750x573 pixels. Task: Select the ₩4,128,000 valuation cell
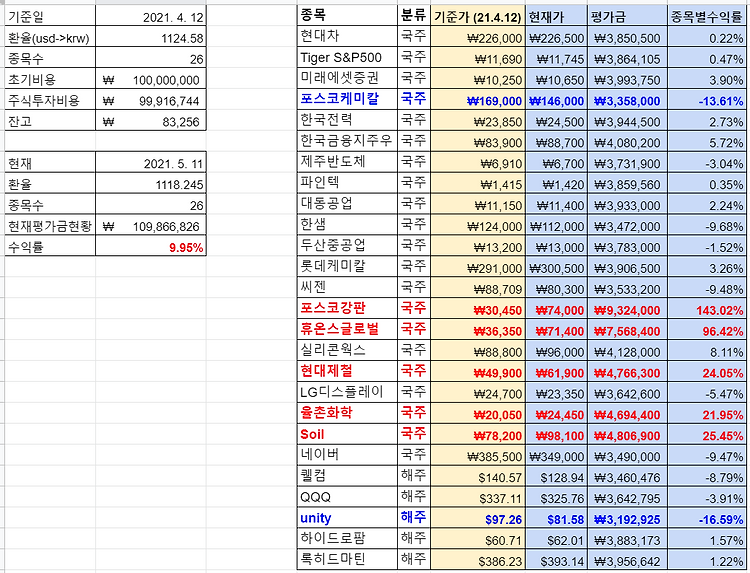[x=627, y=352]
